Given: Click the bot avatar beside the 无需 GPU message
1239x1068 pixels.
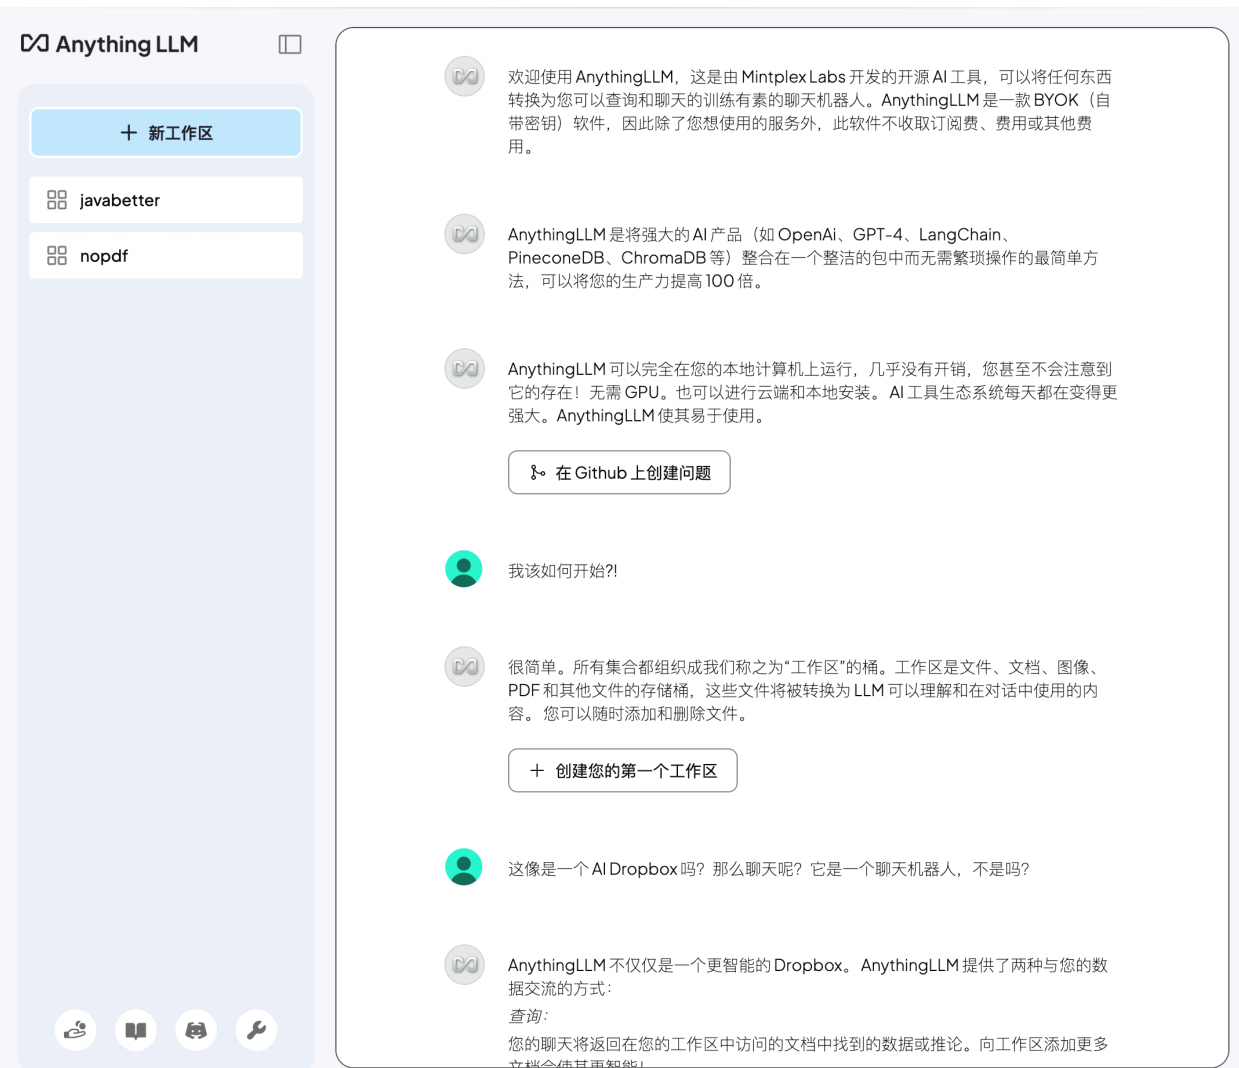Looking at the screenshot, I should tap(464, 368).
